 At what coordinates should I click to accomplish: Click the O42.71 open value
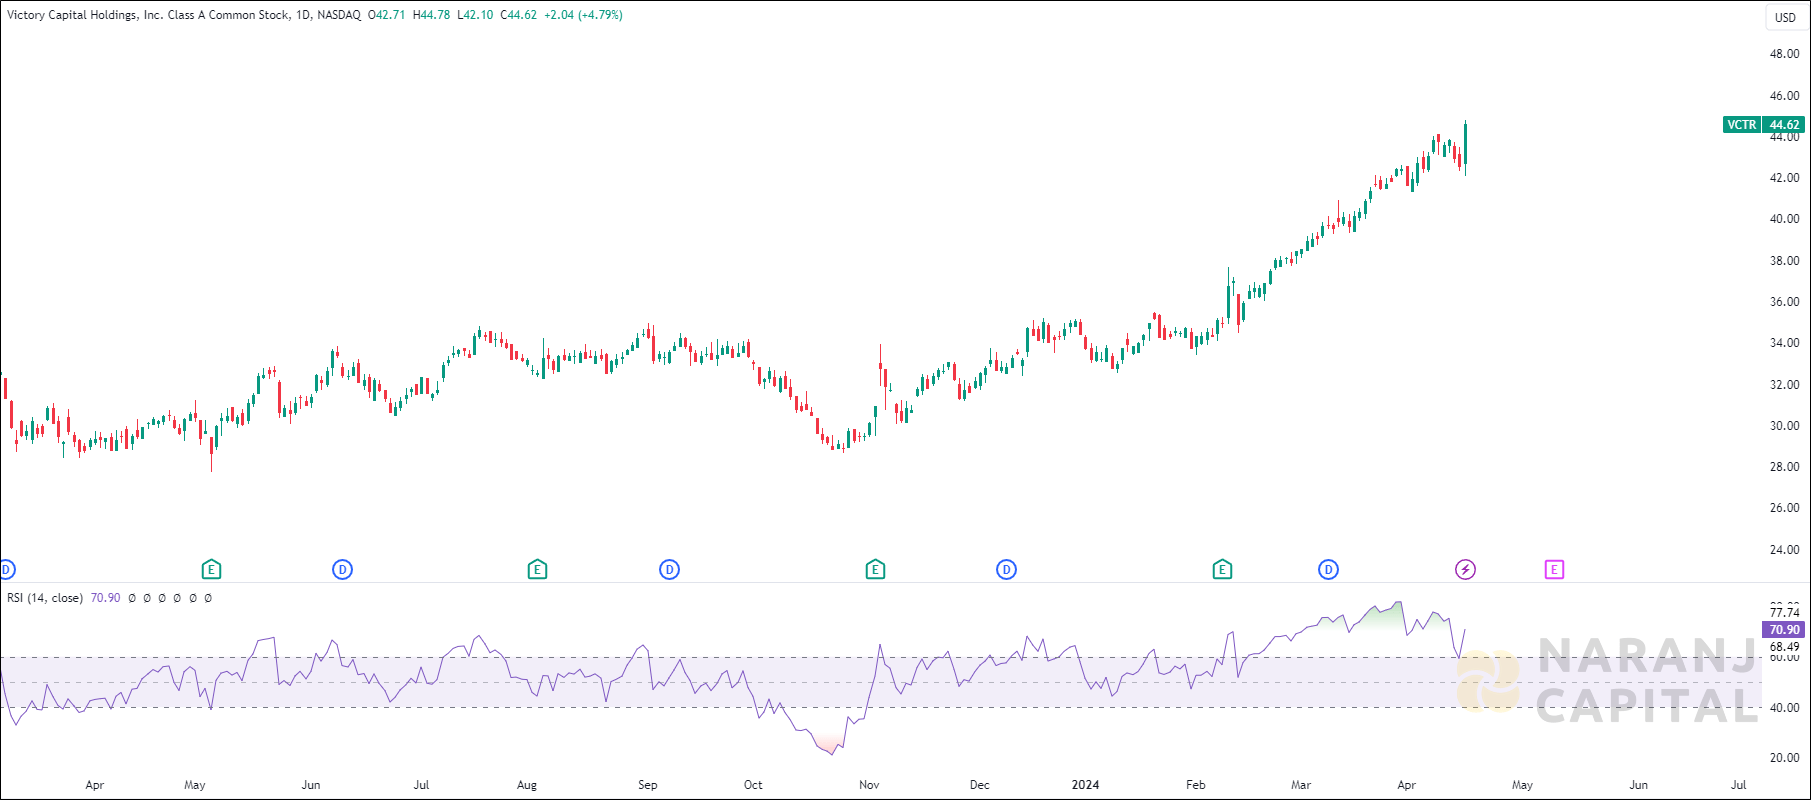(x=387, y=15)
